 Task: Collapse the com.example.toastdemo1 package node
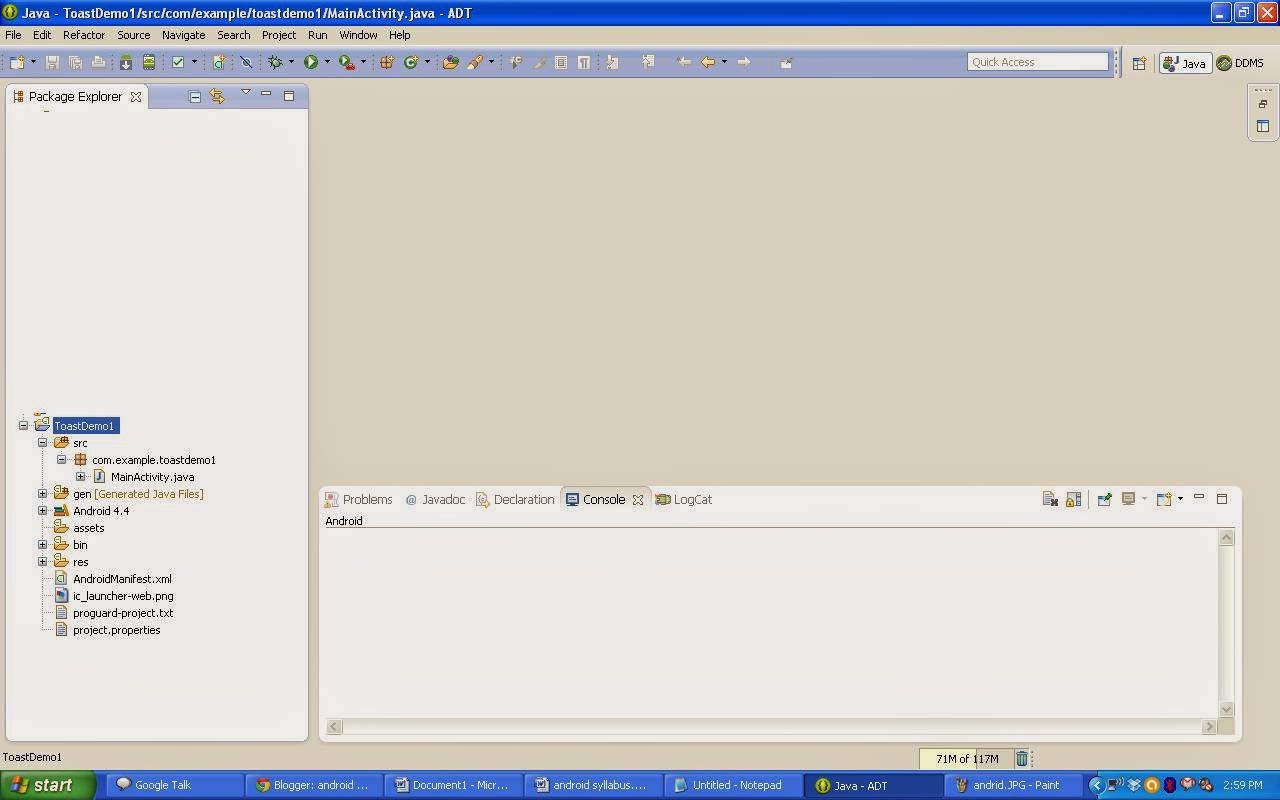[62, 460]
